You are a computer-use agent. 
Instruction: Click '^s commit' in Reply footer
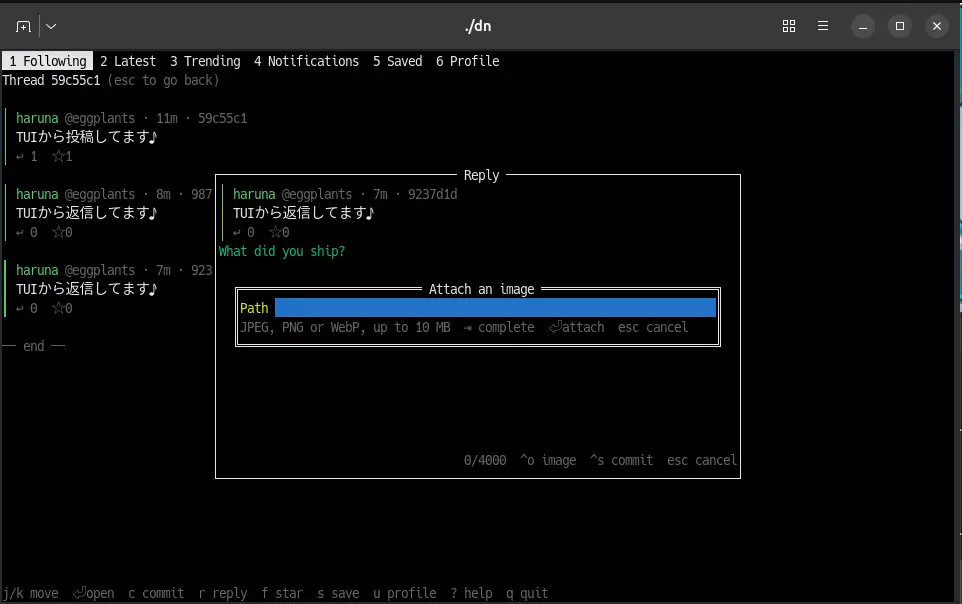tap(621, 460)
